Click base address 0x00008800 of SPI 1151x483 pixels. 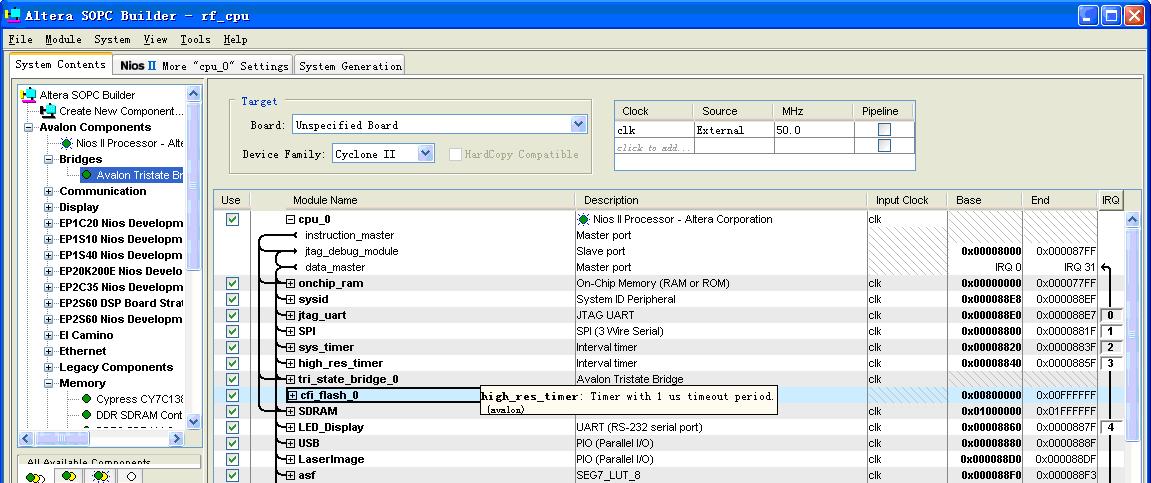click(x=990, y=331)
